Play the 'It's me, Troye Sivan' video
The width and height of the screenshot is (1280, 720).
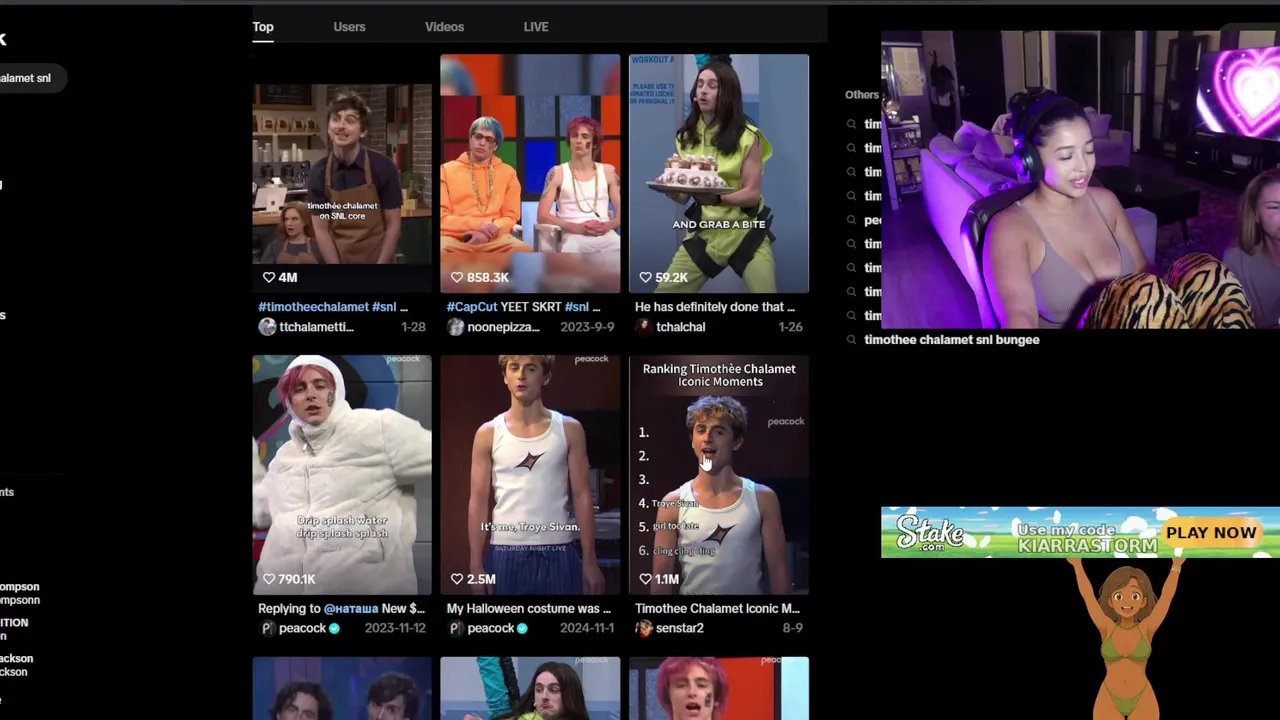(530, 475)
